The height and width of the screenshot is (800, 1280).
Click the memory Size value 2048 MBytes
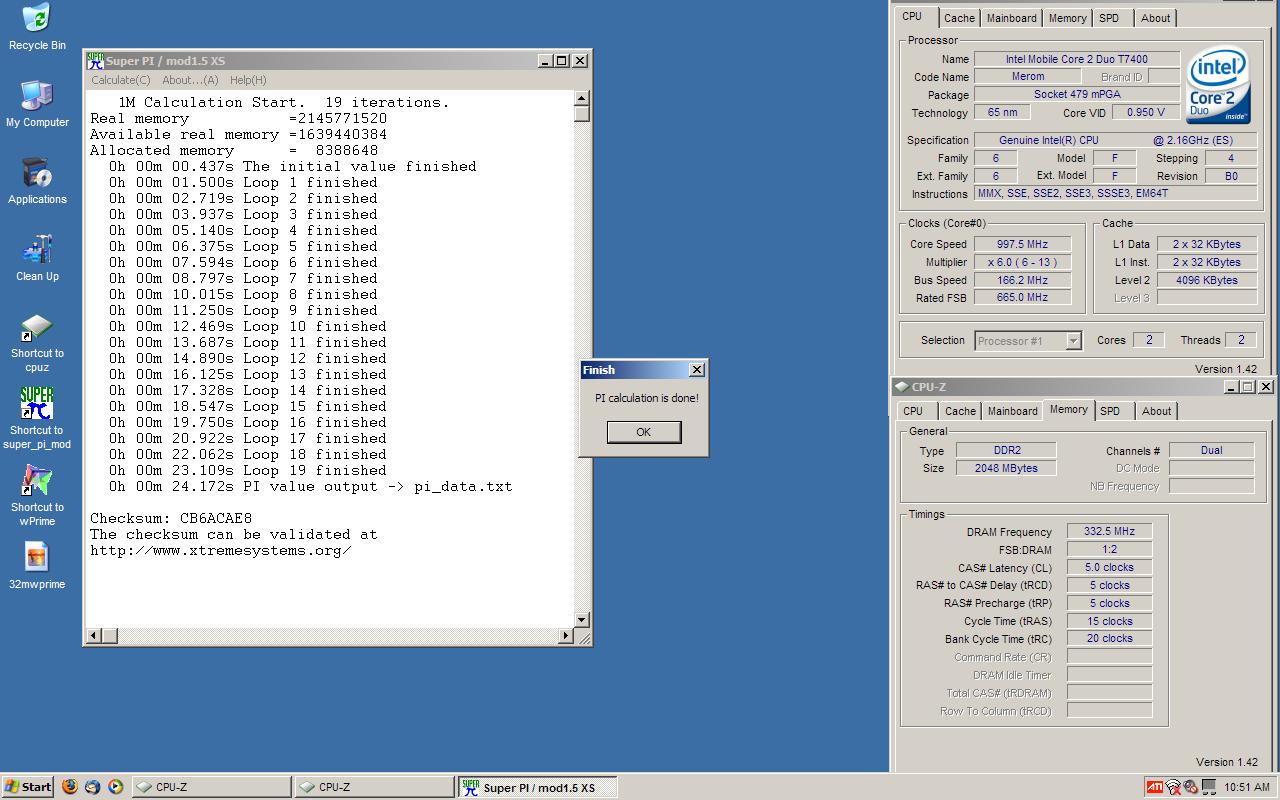[1005, 468]
